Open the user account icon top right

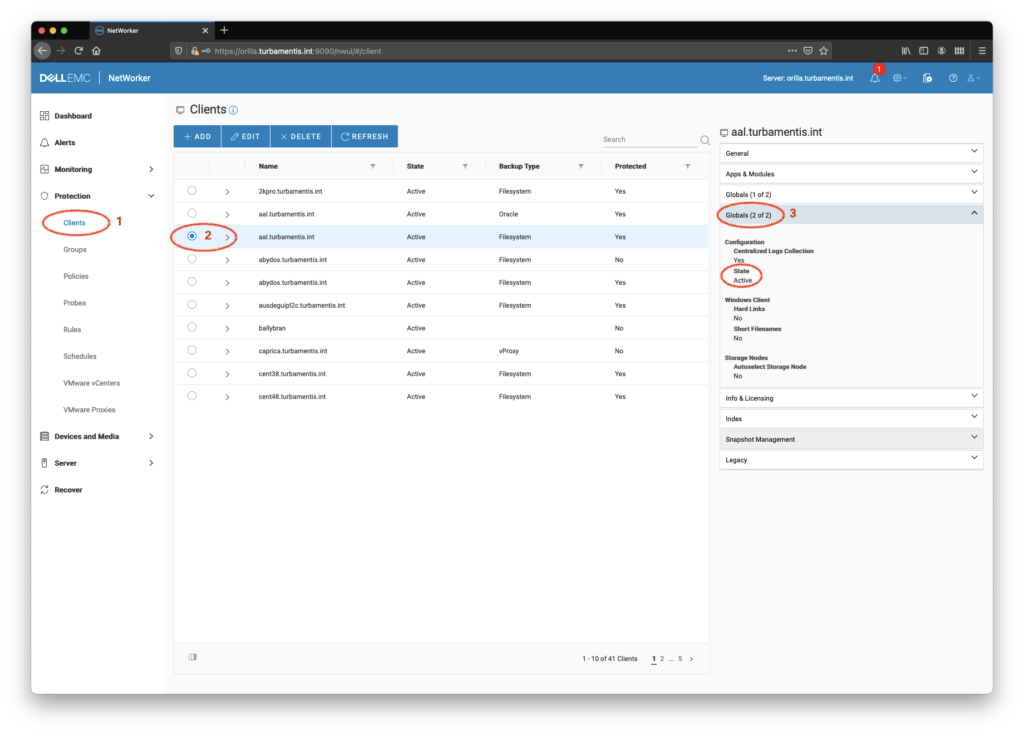pos(973,77)
